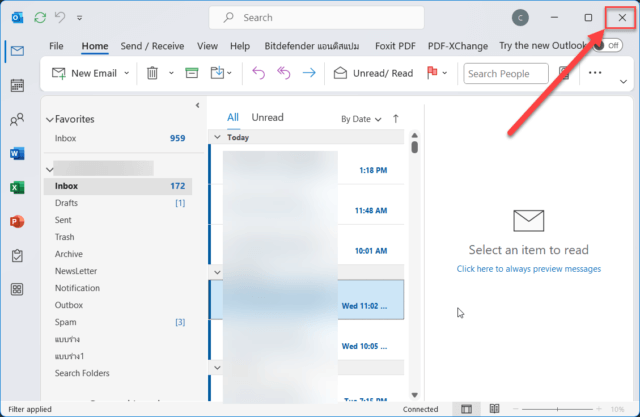Open the Bitdefender tab
Image resolution: width=640 pixels, height=417 pixels.
pyautogui.click(x=312, y=46)
